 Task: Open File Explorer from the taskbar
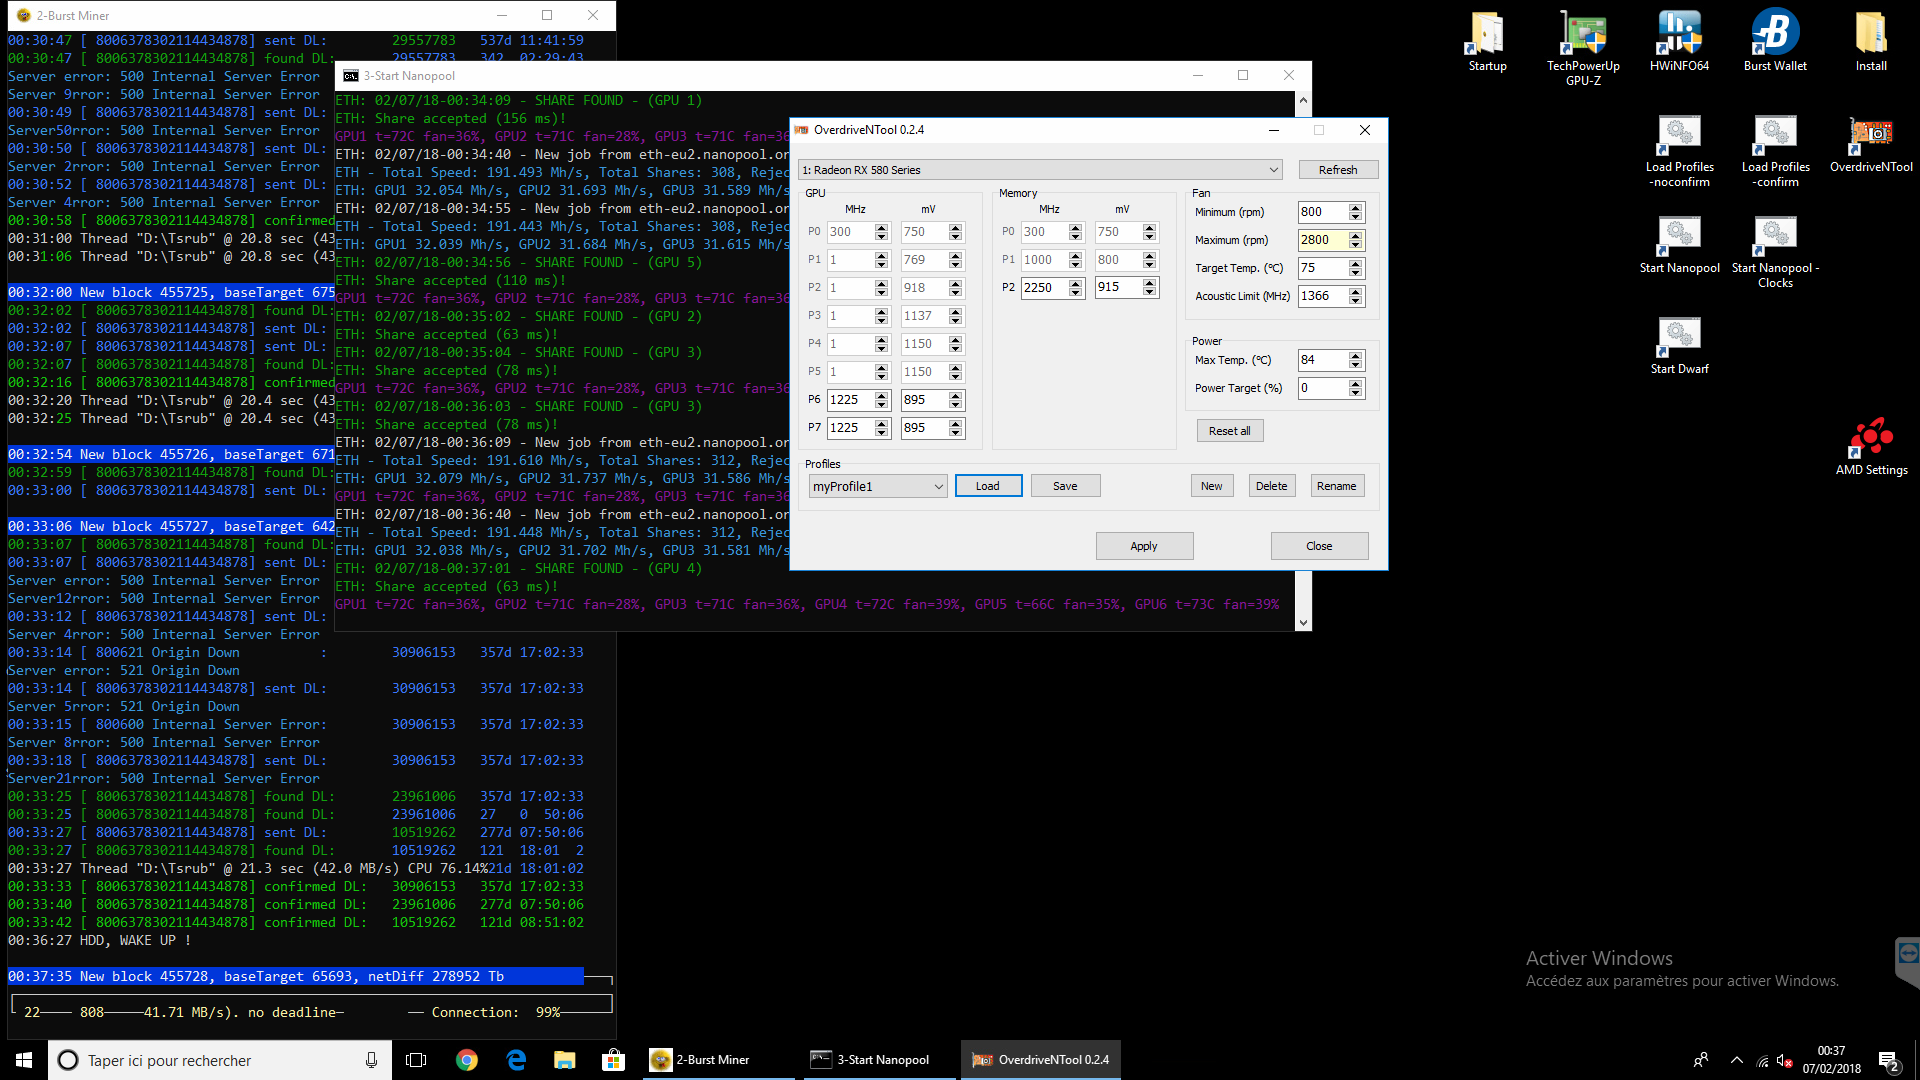coord(565,1060)
